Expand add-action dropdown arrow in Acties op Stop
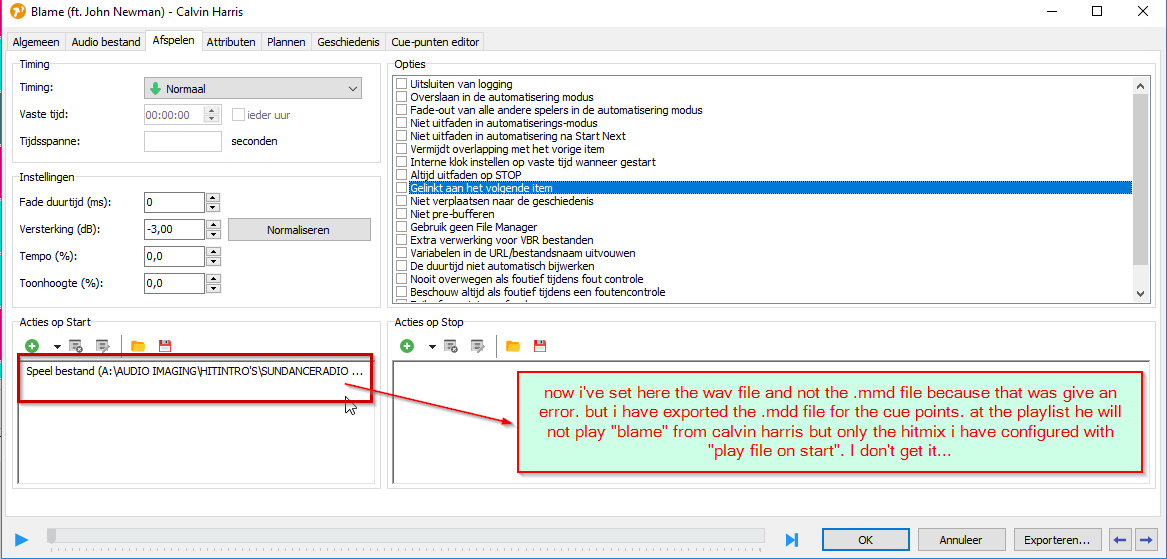This screenshot has height=559, width=1167. [432, 347]
